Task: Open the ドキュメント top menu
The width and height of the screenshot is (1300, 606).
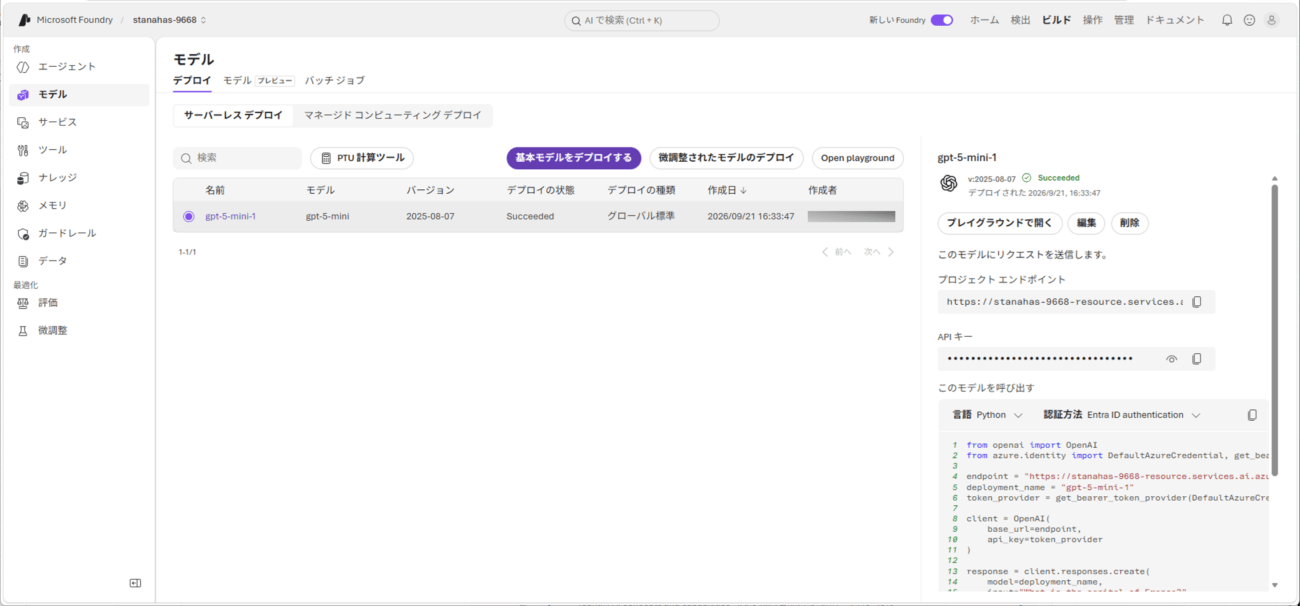Action: [x=1175, y=20]
